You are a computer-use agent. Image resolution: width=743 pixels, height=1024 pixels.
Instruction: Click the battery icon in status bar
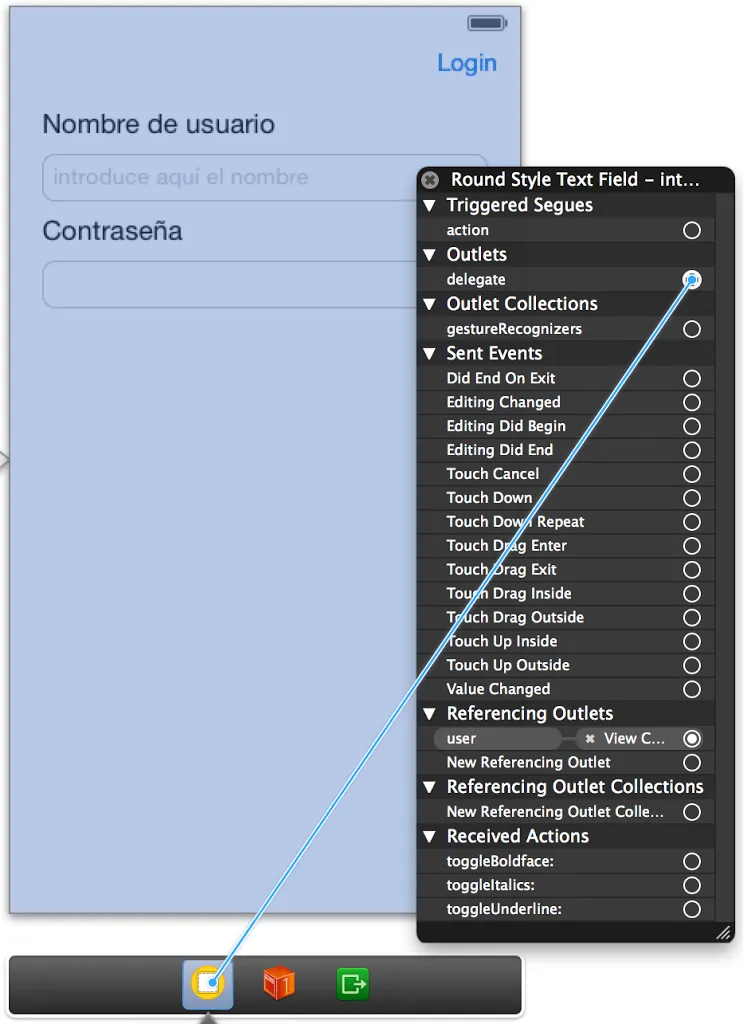coord(487,23)
